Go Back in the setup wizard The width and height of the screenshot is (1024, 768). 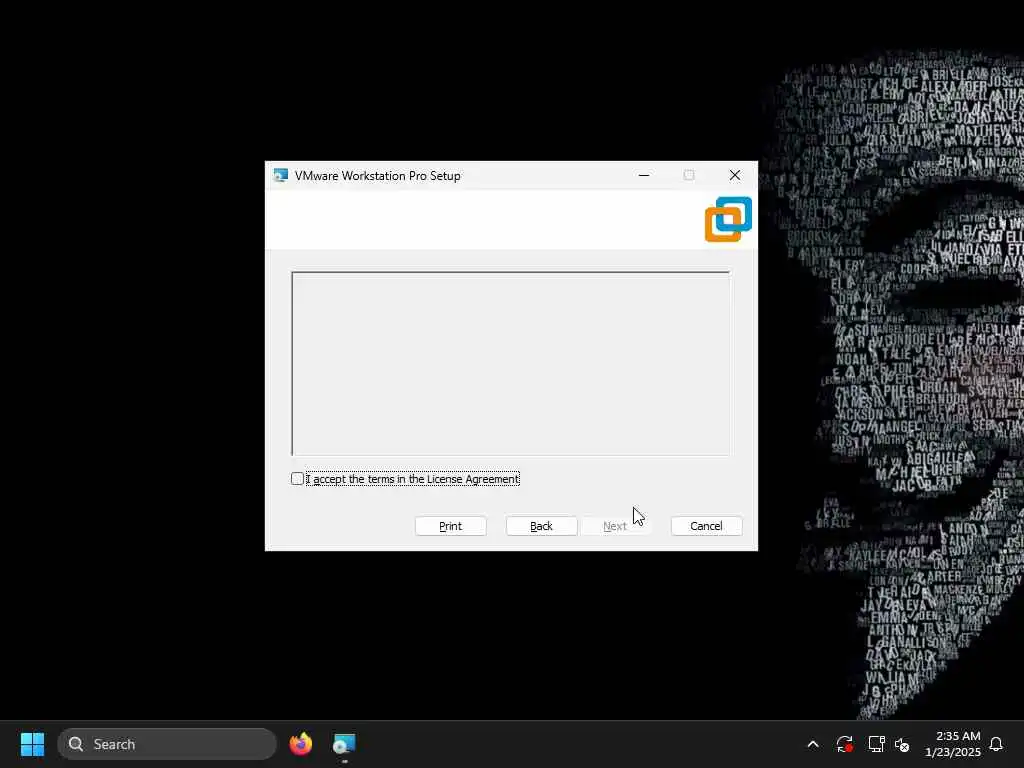click(541, 526)
